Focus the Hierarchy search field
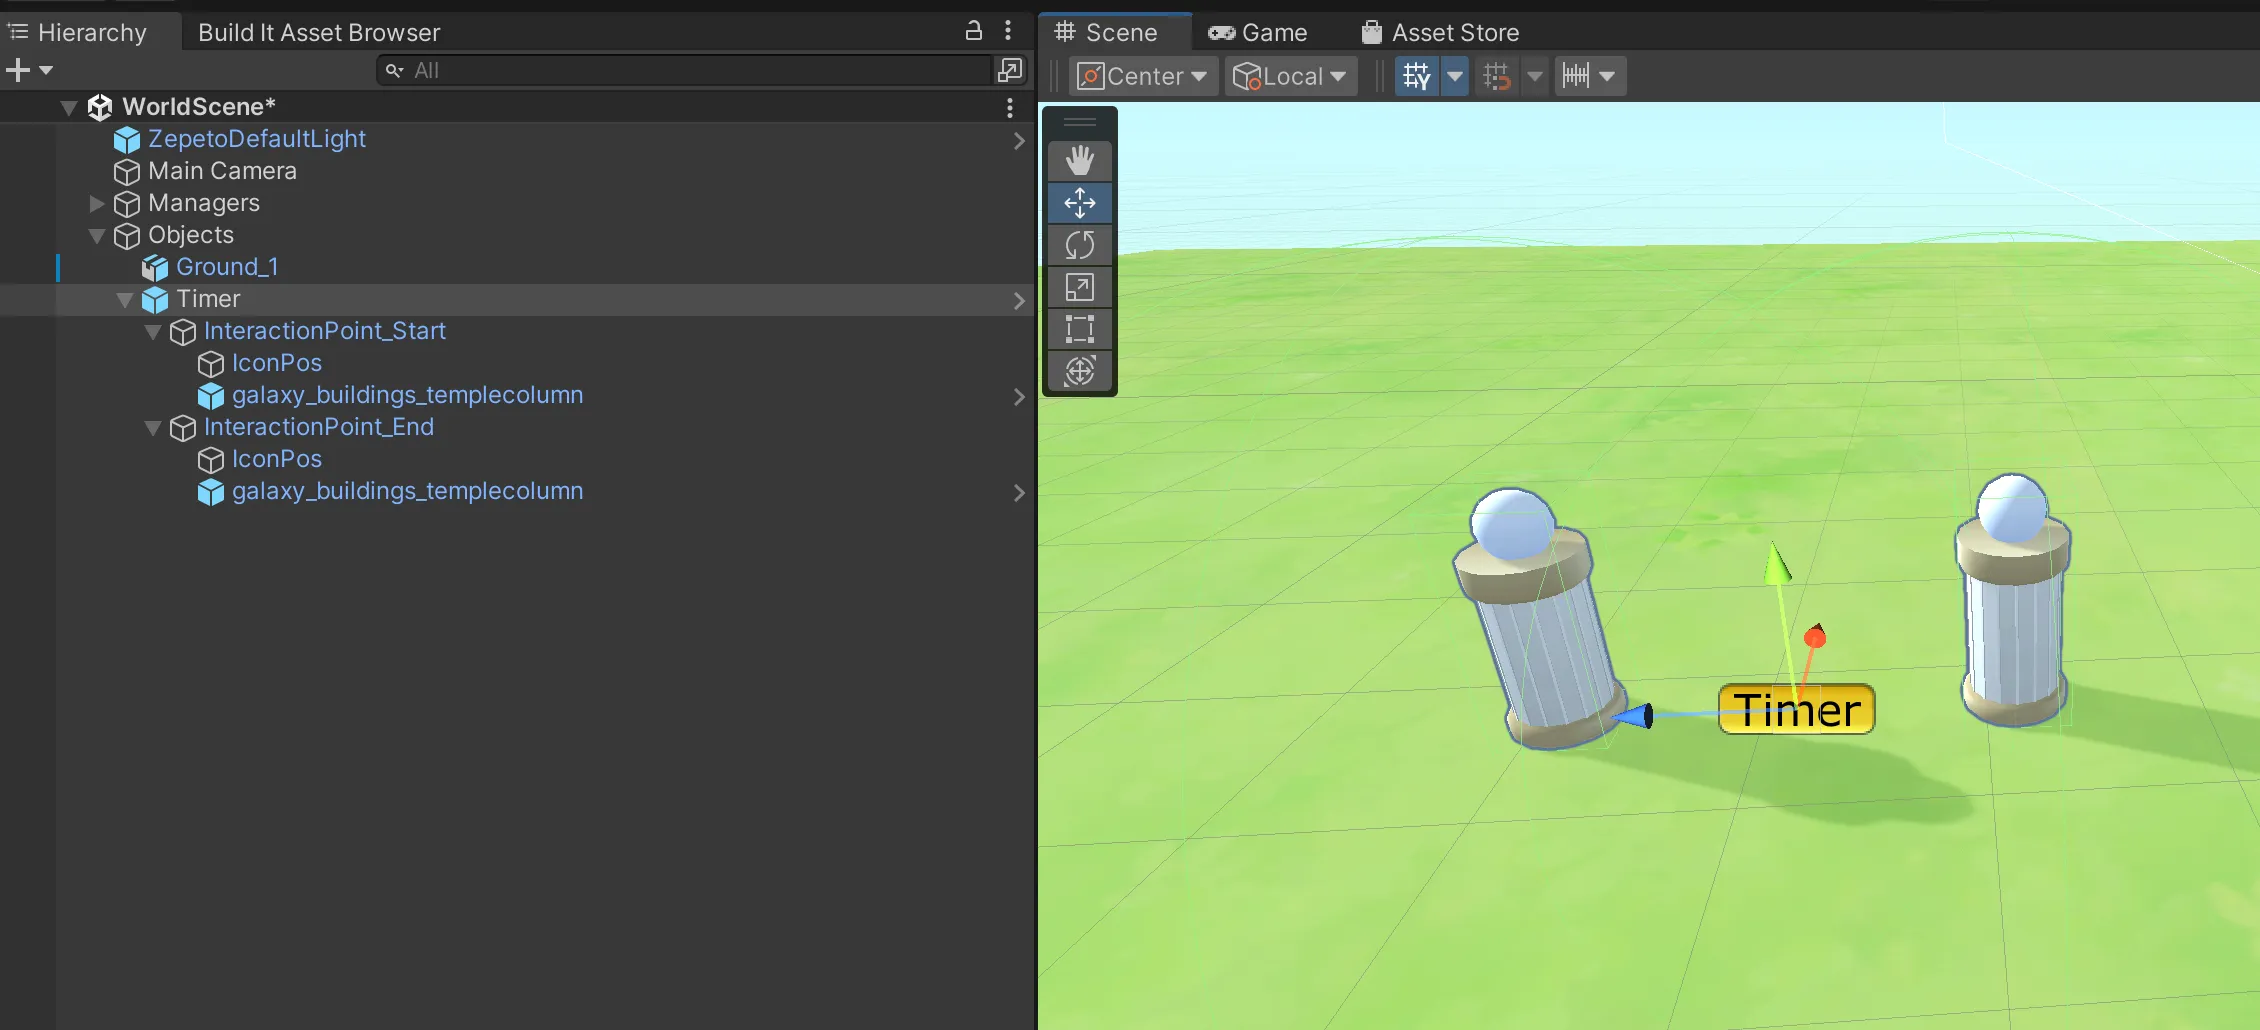The height and width of the screenshot is (1030, 2260). coord(685,71)
